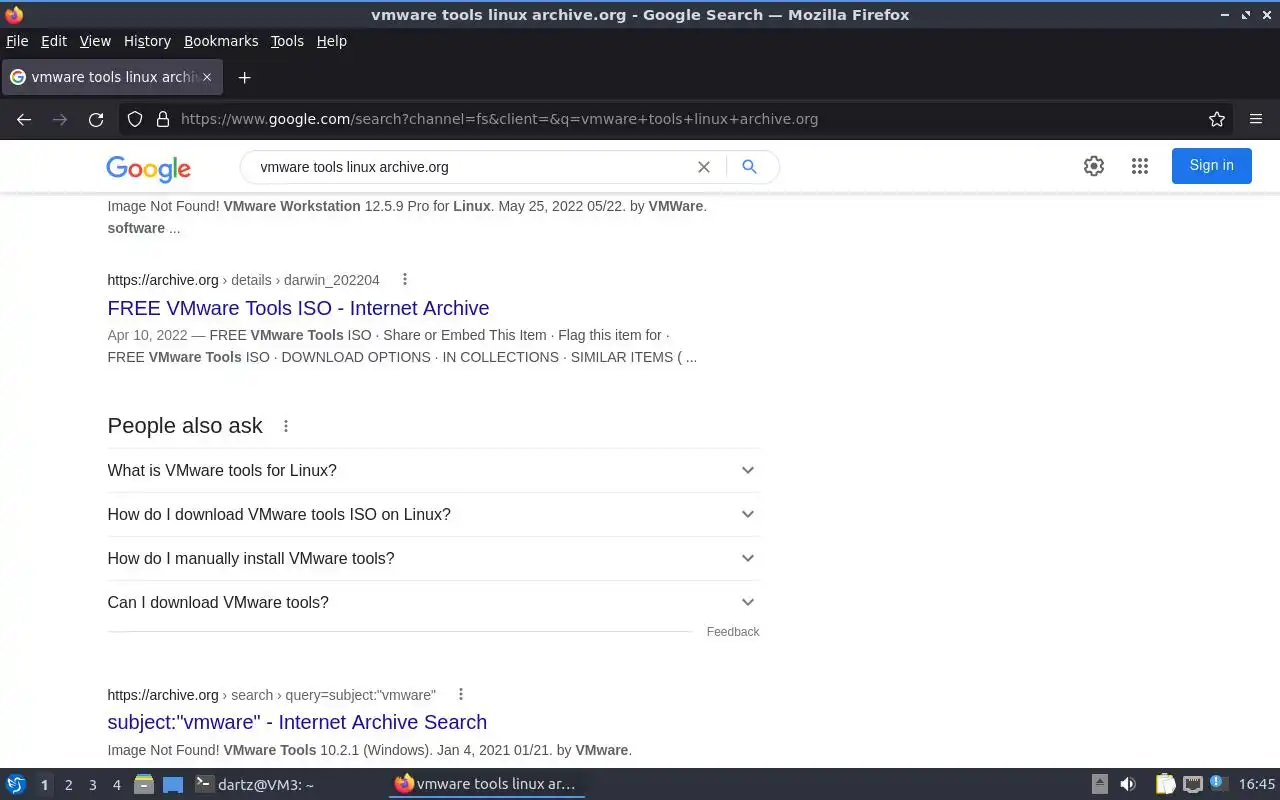Screen dimensions: 1280x800
Task: Open the network tray icon
Action: pos(1192,785)
